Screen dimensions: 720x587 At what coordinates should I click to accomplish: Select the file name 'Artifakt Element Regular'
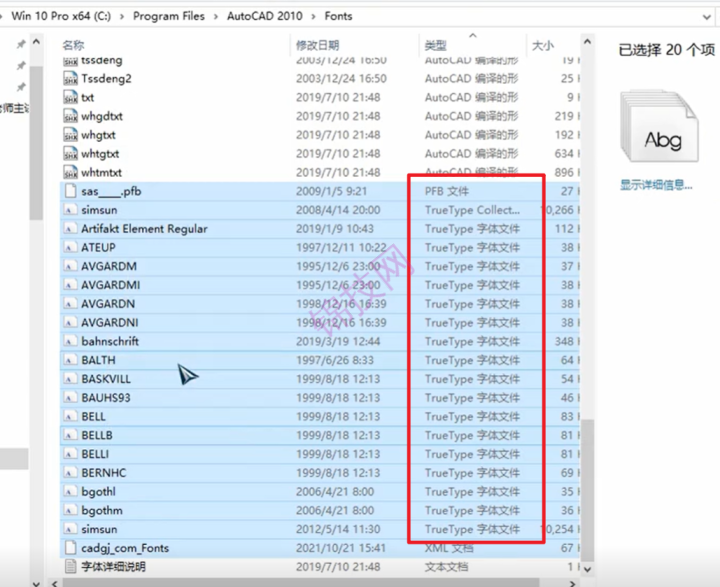144,229
